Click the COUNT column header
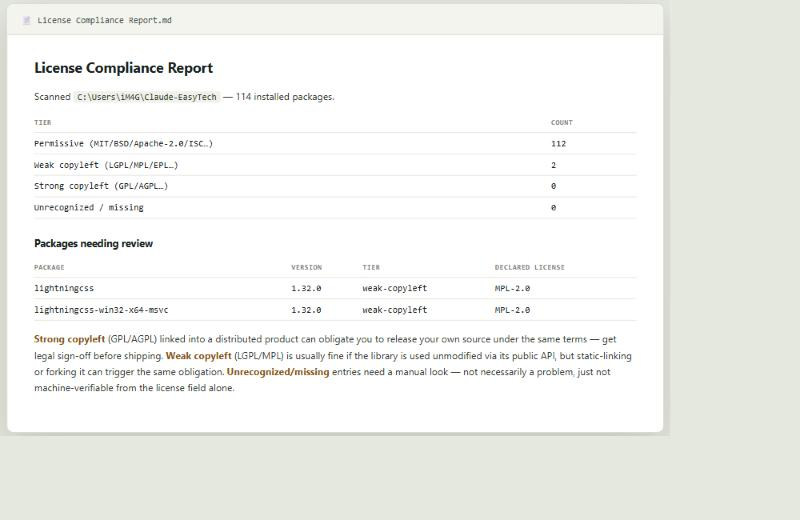800x520 pixels. (x=562, y=122)
